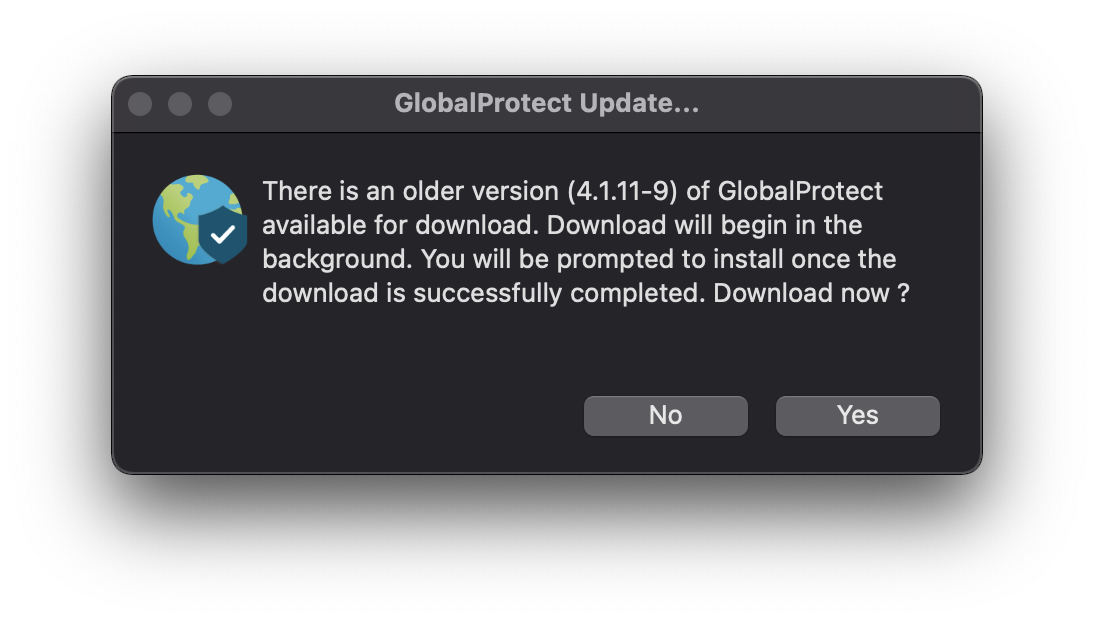Viewport: 1094px width, 622px height.
Task: Click the white checkmark inside the shield
Action: [223, 235]
